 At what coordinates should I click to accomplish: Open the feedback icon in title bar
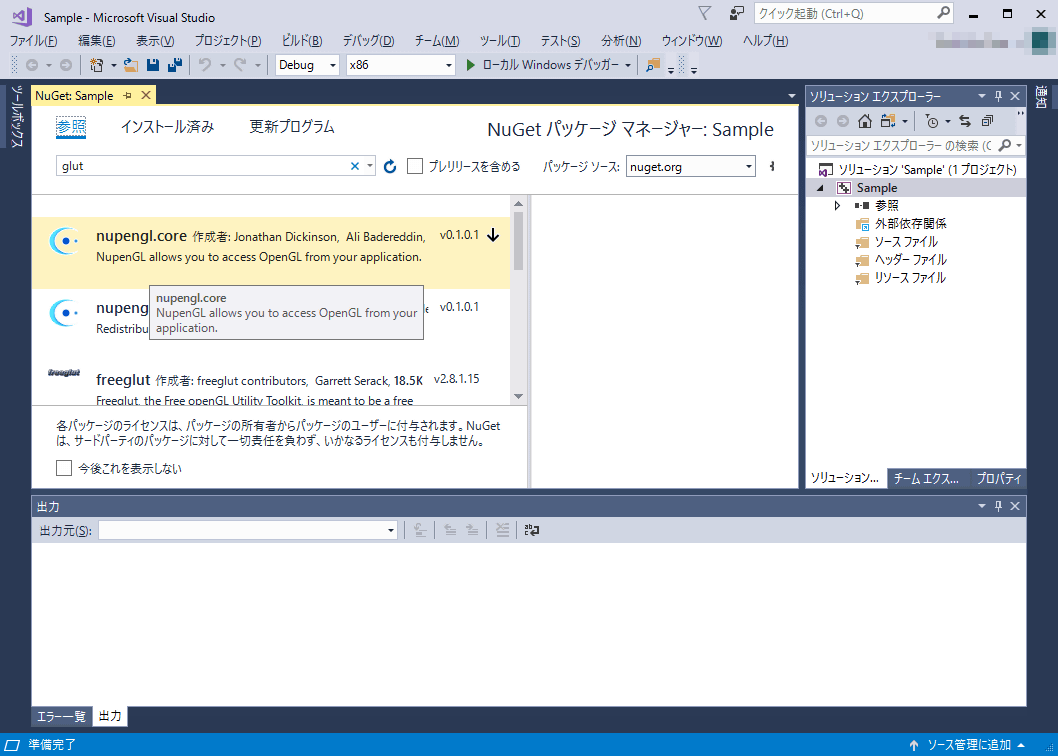pyautogui.click(x=736, y=13)
